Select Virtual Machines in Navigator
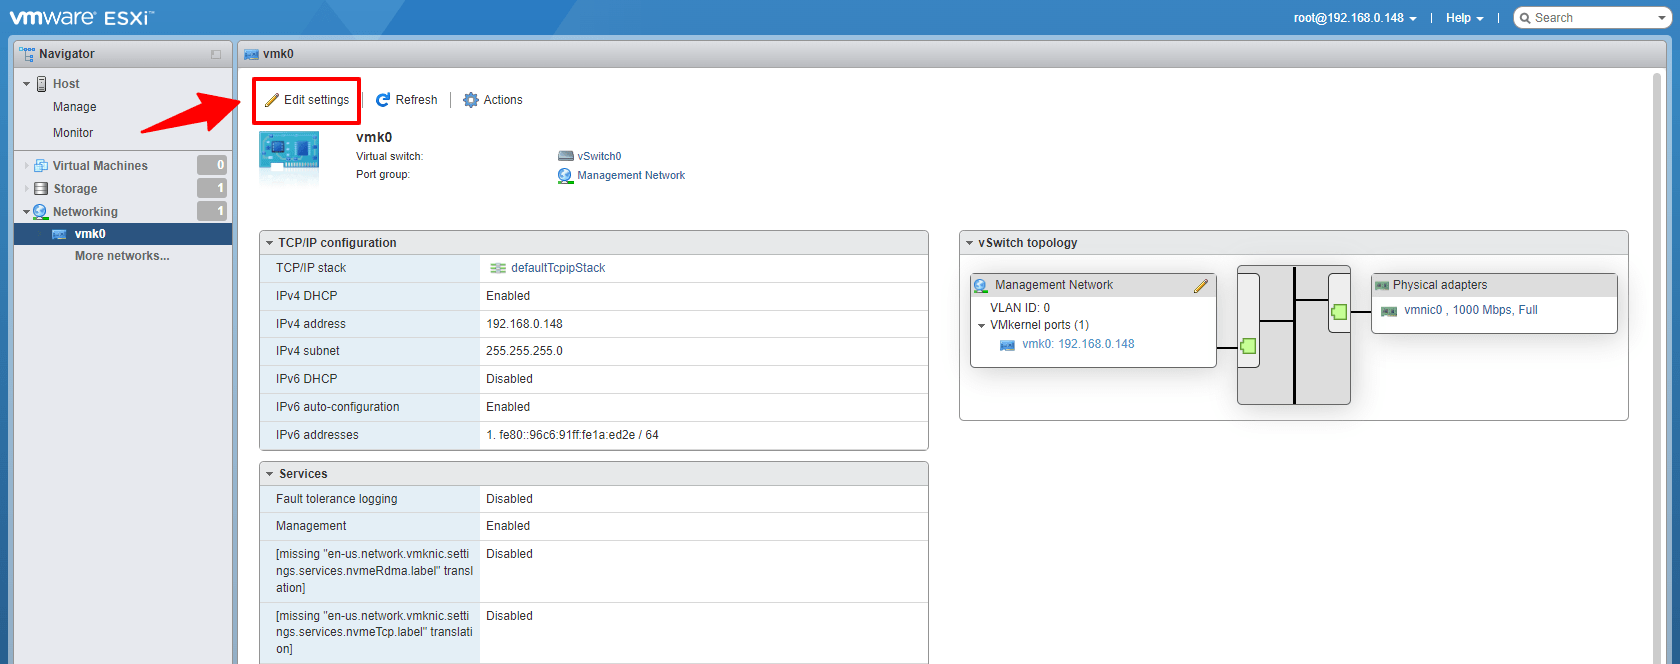This screenshot has height=664, width=1680. [100, 166]
